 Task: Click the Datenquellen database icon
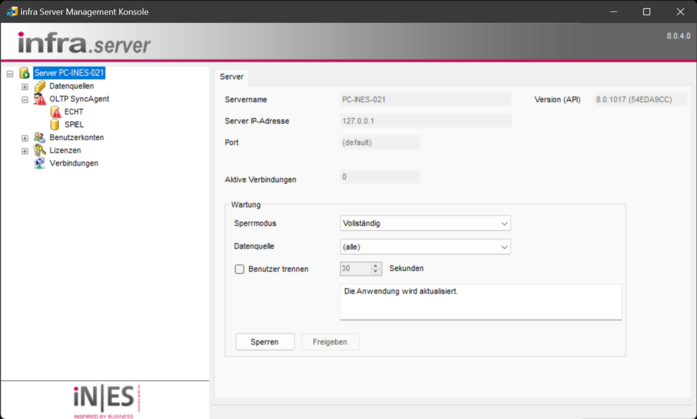click(40, 87)
